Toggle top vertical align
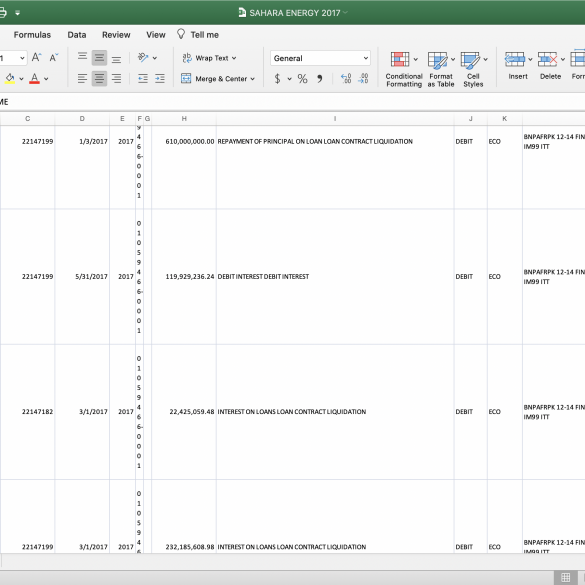 point(82,57)
